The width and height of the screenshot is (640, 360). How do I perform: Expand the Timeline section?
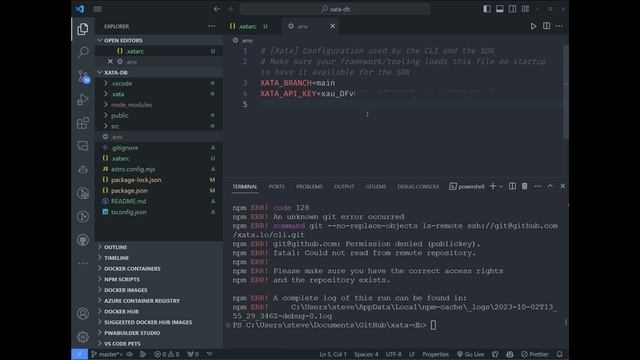(100, 258)
